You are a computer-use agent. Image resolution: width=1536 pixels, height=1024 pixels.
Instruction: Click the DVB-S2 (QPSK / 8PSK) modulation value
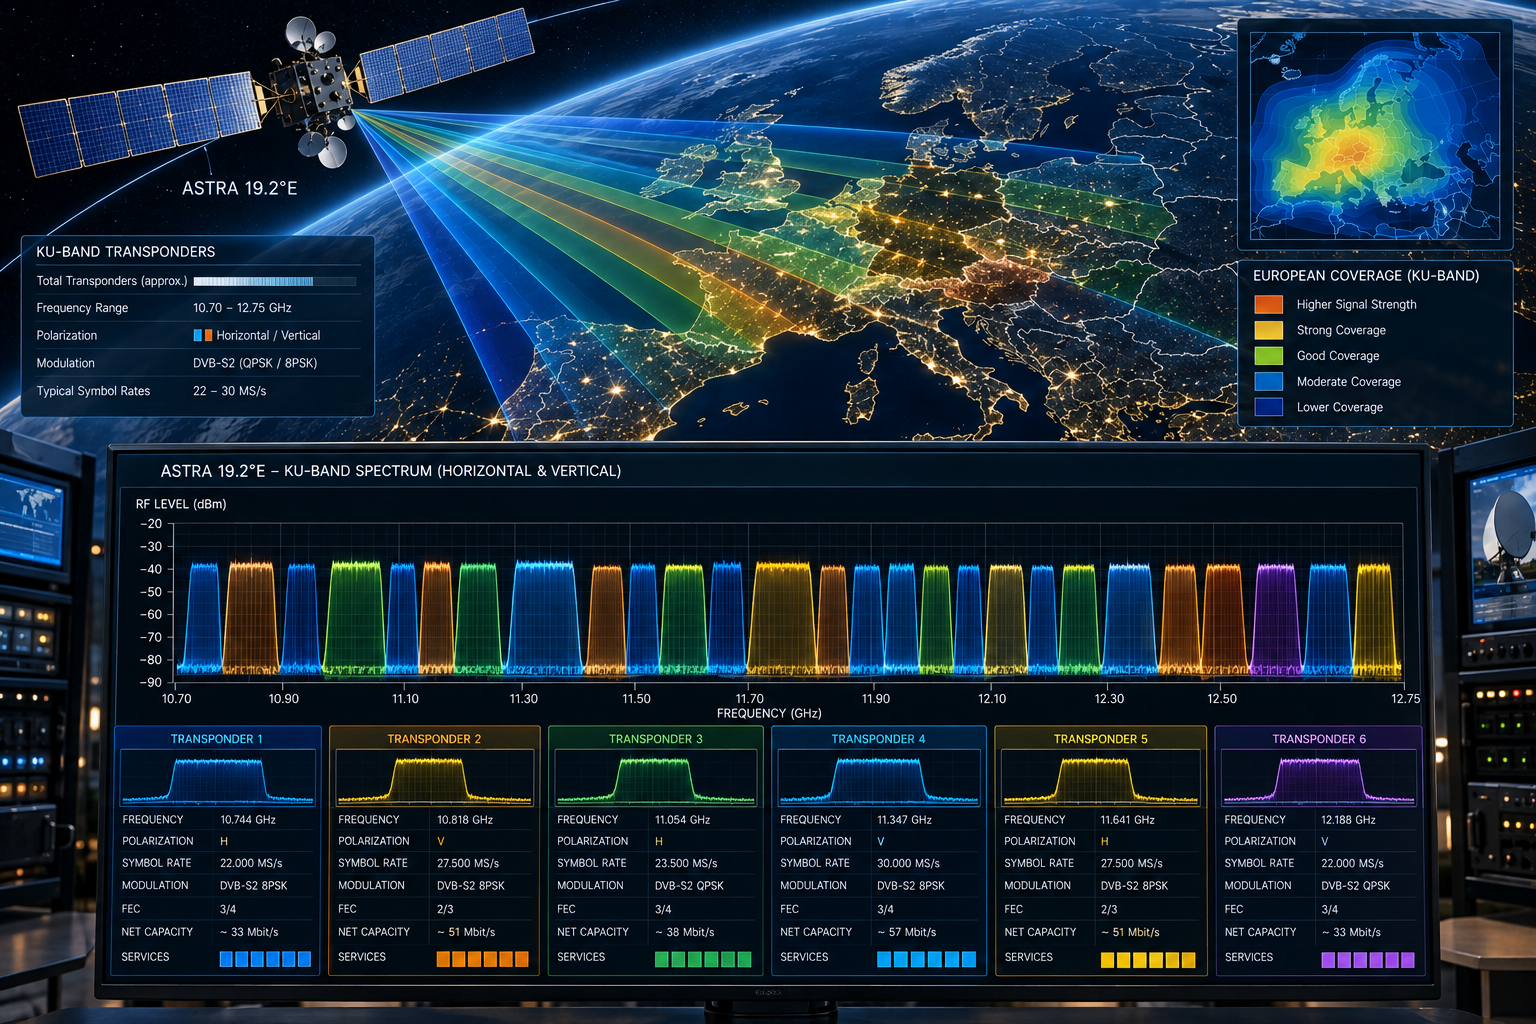point(255,363)
